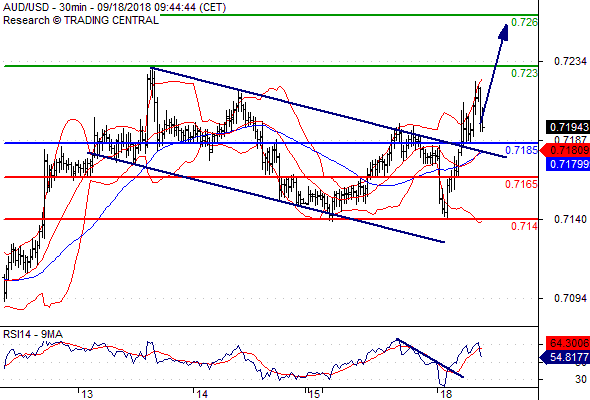590x400 pixels.
Task: Click the 'RSI14 - 9MA' indicator label
Action: click(x=33, y=334)
